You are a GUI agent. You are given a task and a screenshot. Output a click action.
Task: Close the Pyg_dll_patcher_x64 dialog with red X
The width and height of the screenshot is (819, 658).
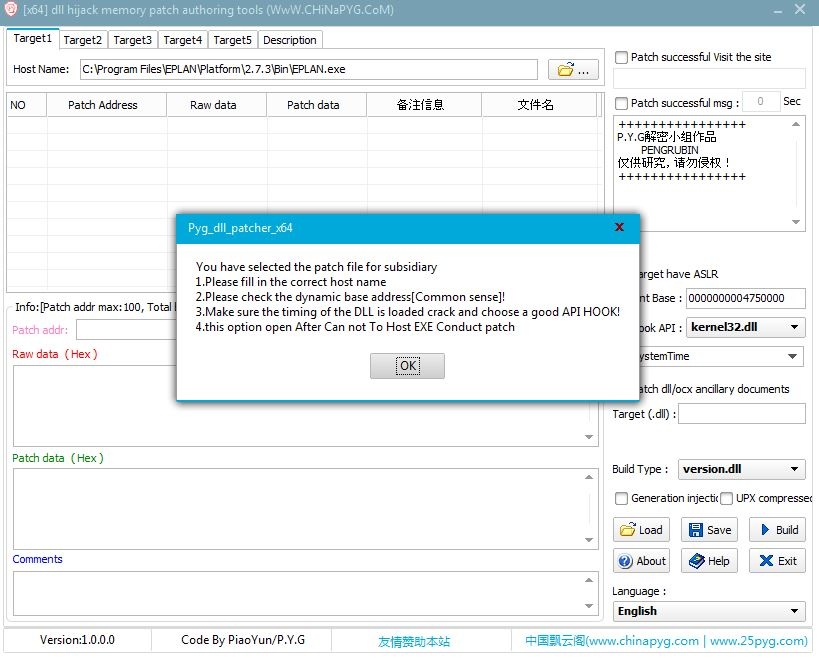[x=619, y=227]
